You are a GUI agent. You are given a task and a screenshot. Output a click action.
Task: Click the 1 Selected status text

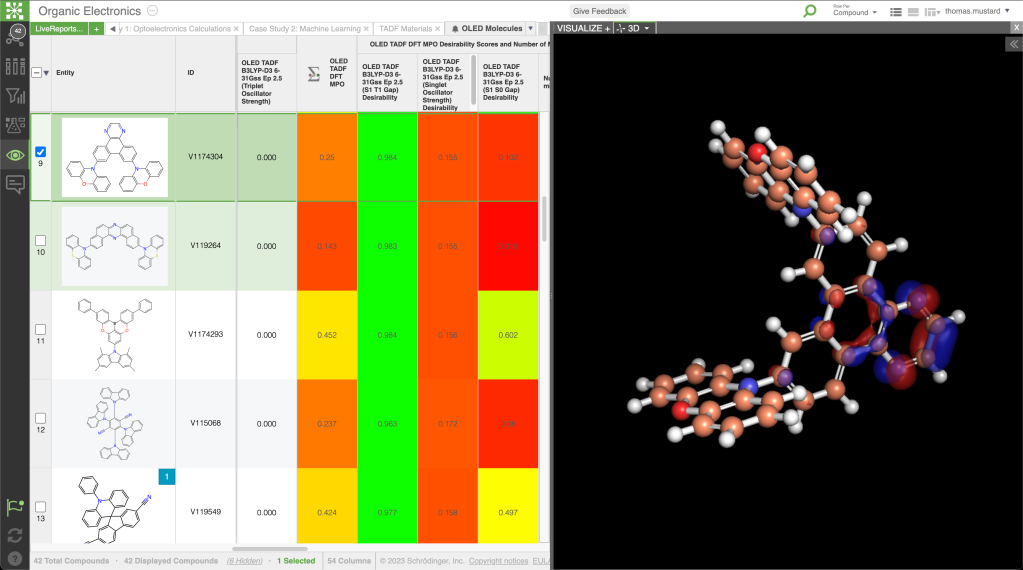pyautogui.click(x=296, y=561)
